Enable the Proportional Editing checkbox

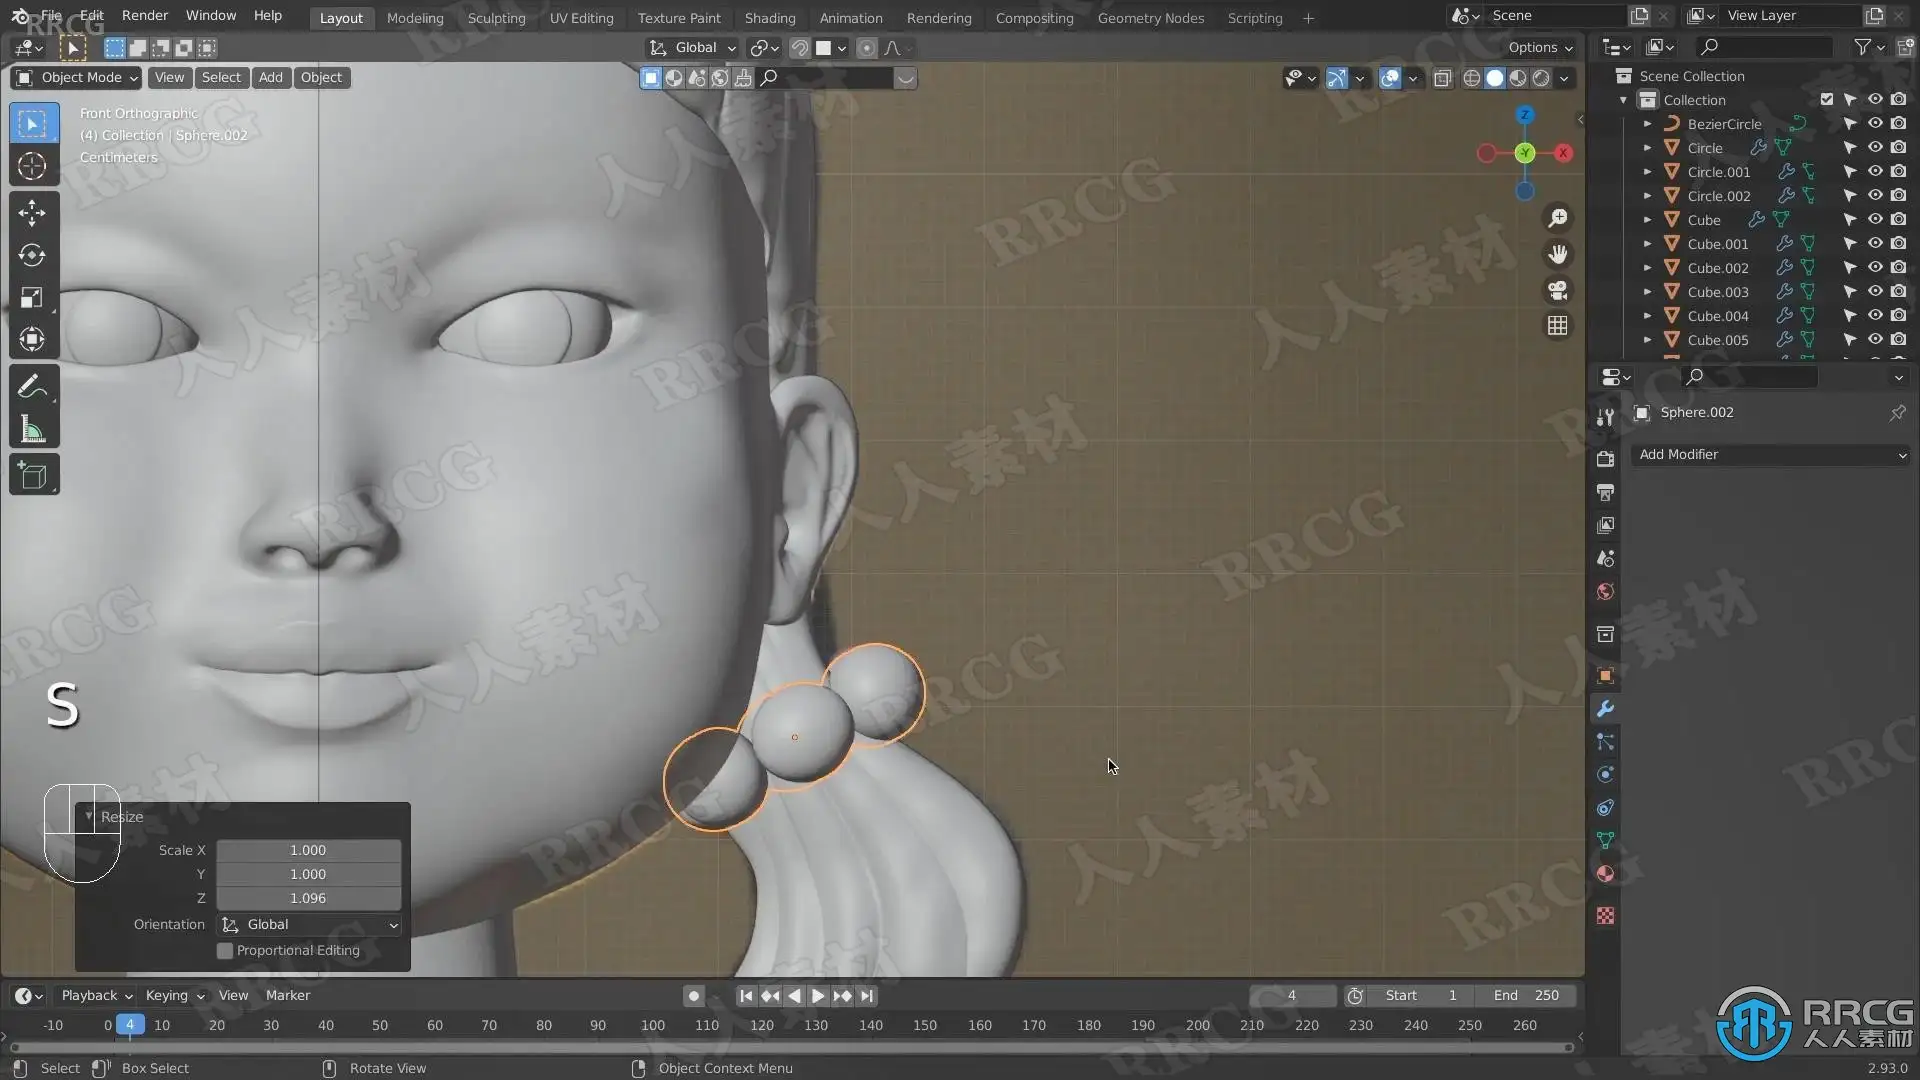tap(226, 950)
